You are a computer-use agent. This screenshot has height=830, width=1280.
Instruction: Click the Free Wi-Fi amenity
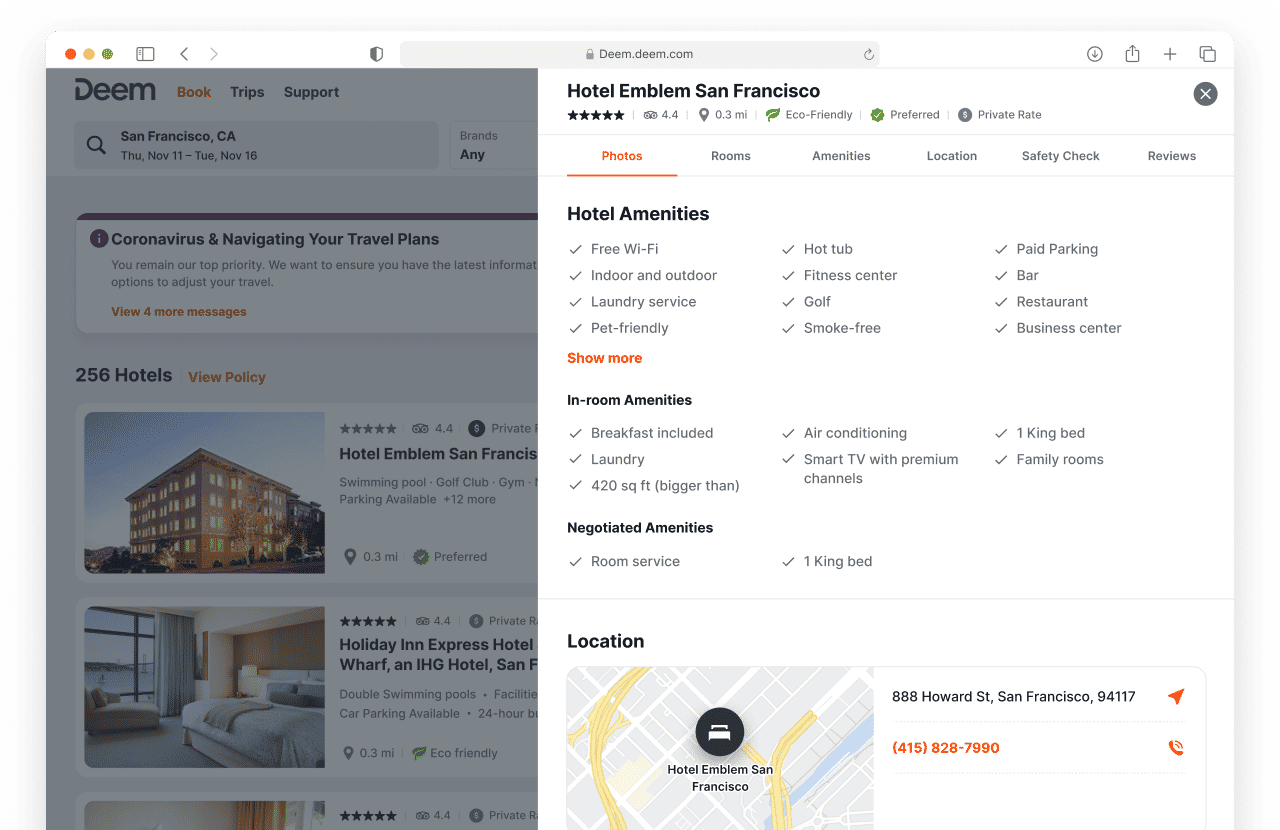(x=624, y=249)
